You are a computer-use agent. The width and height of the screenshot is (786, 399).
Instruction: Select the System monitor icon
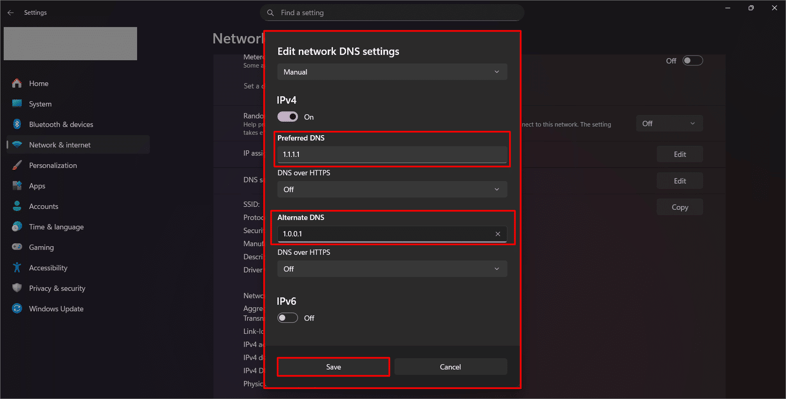tap(17, 104)
